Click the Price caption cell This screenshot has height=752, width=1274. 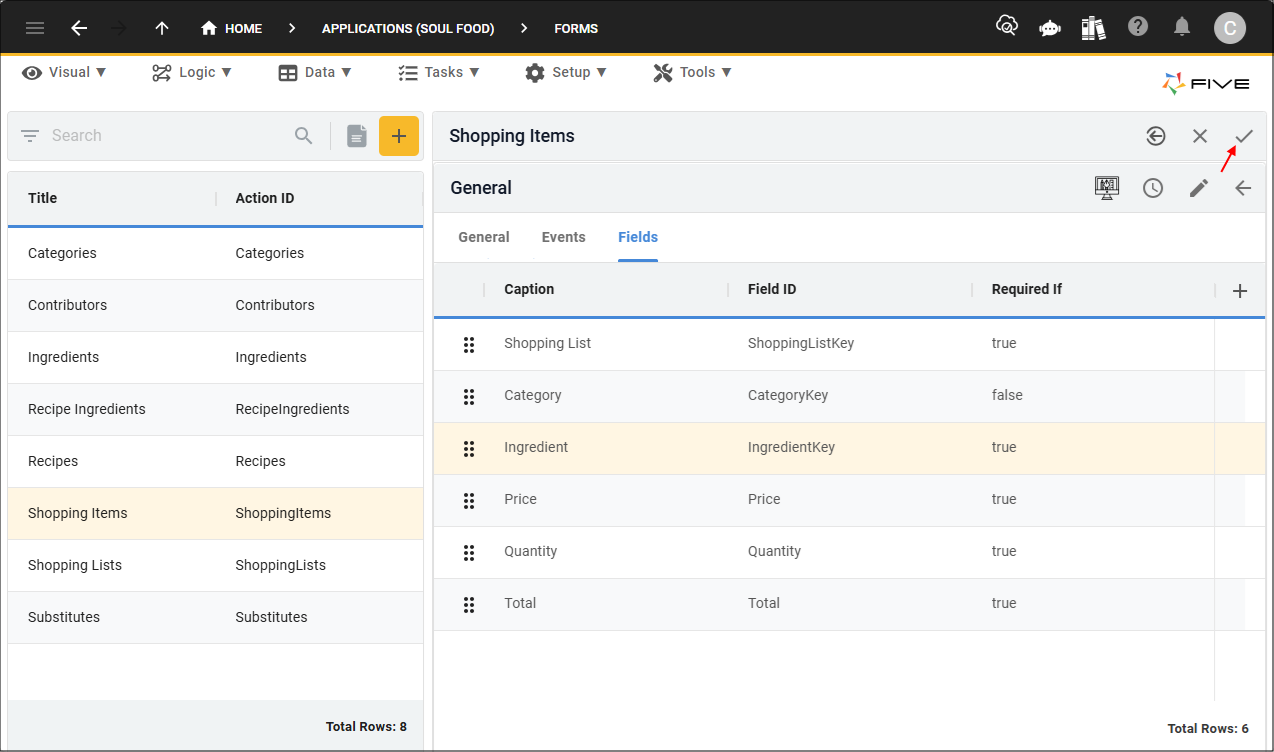pyautogui.click(x=520, y=499)
